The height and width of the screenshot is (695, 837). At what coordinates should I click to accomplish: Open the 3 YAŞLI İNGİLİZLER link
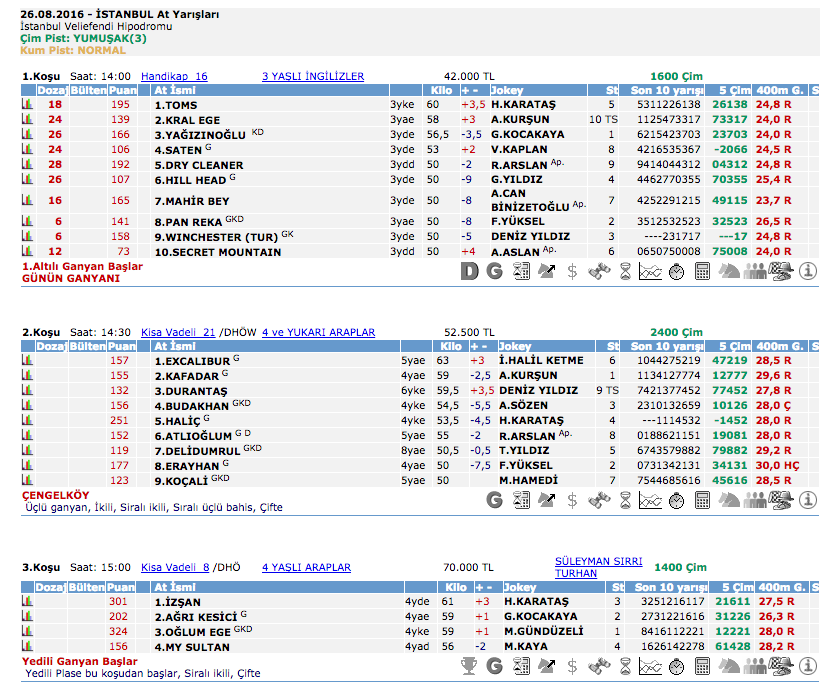pos(312,76)
